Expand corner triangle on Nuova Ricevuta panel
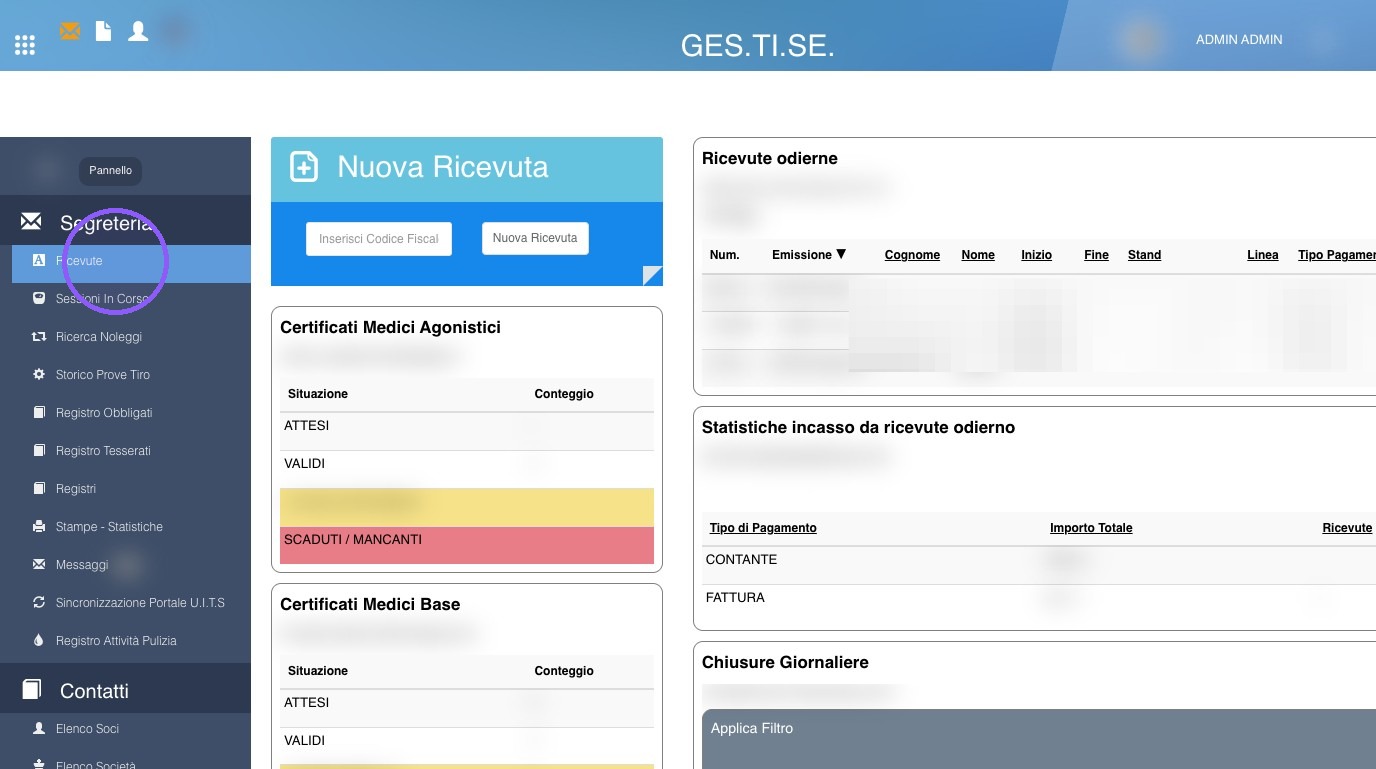The width and height of the screenshot is (1376, 769). coord(652,276)
